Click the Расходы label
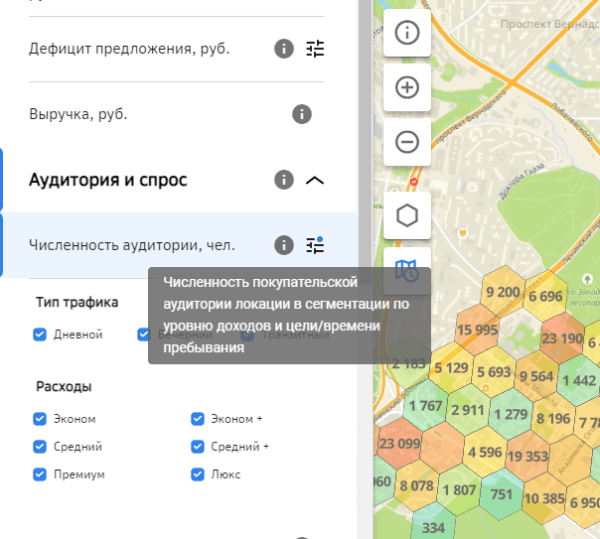The image size is (600, 539). click(64, 386)
